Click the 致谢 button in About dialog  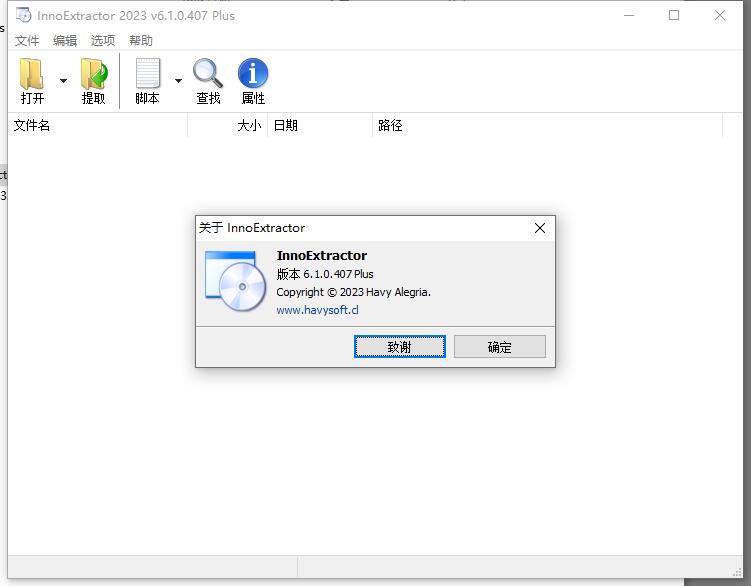click(x=399, y=346)
